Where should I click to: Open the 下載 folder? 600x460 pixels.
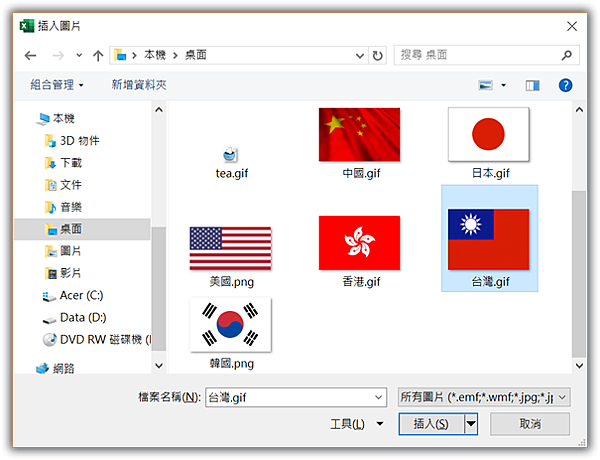[x=63, y=163]
